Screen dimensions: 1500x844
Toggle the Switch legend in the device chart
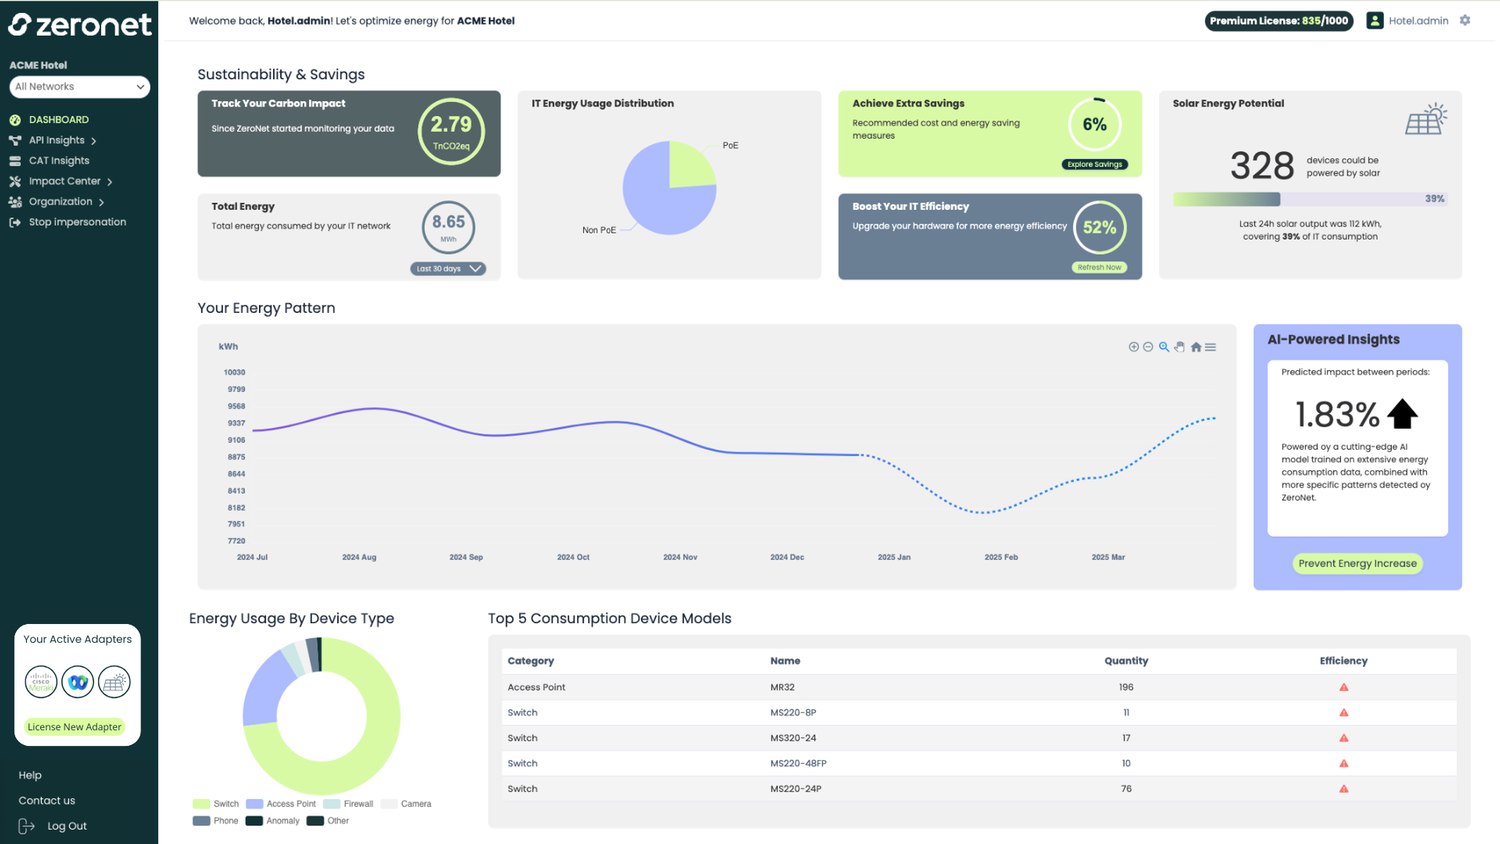[216, 803]
